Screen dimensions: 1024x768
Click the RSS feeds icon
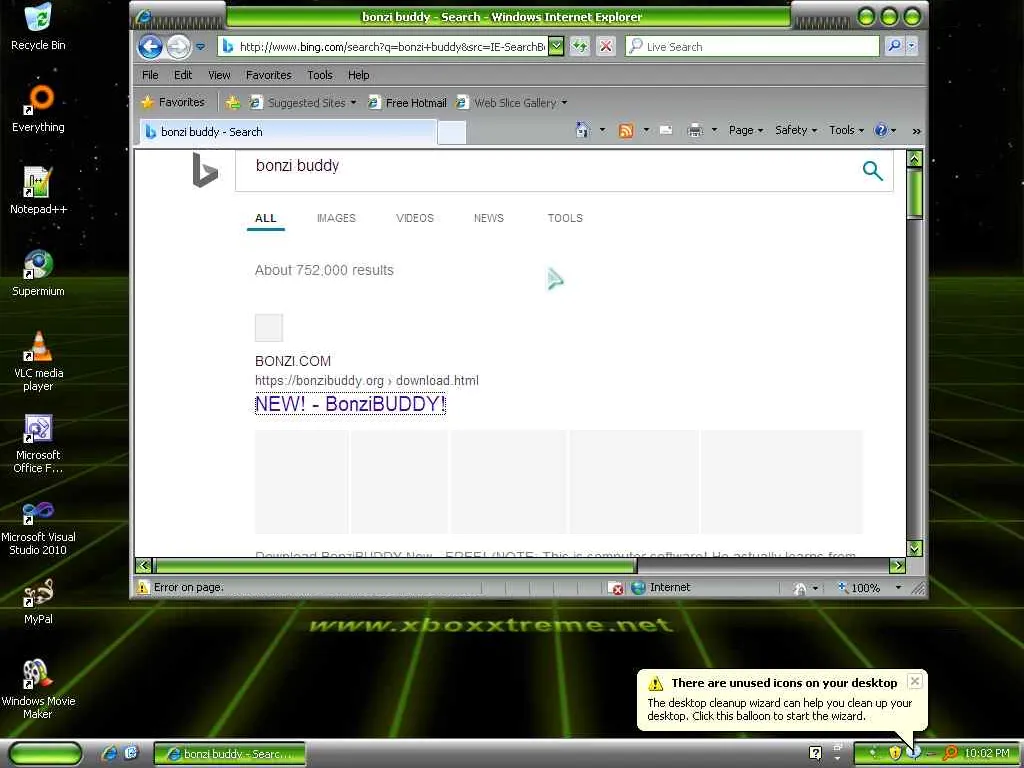(626, 131)
